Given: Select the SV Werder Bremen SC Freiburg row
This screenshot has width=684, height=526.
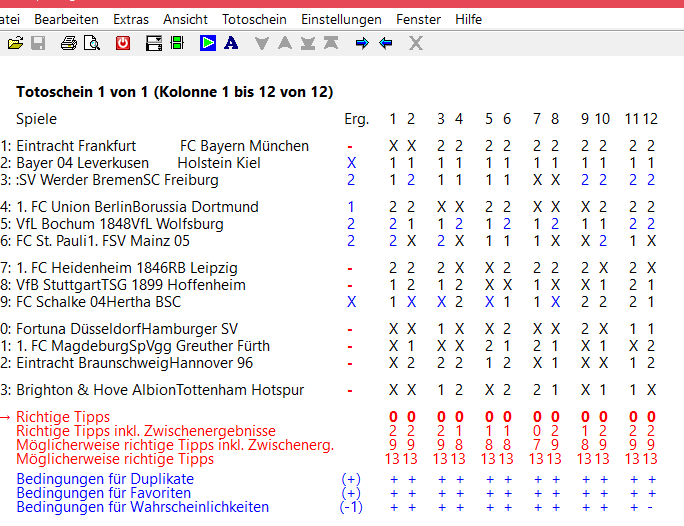Looking at the screenshot, I should (x=117, y=180).
